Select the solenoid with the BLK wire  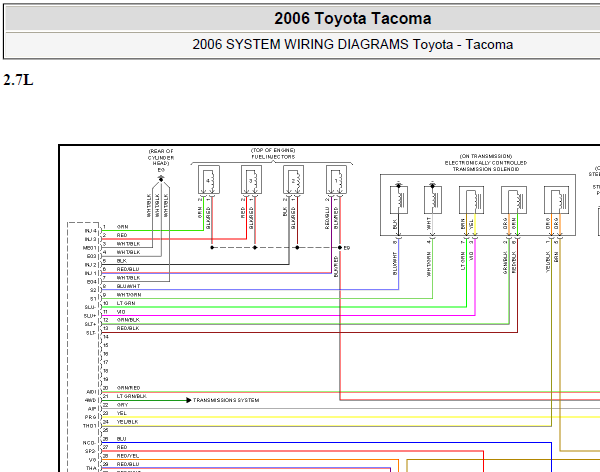[399, 200]
